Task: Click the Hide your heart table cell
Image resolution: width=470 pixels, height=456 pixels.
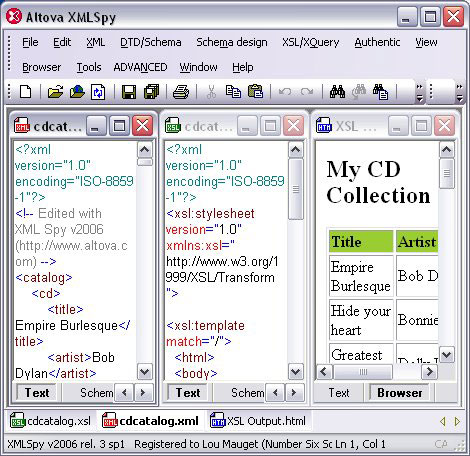Action: [x=361, y=320]
